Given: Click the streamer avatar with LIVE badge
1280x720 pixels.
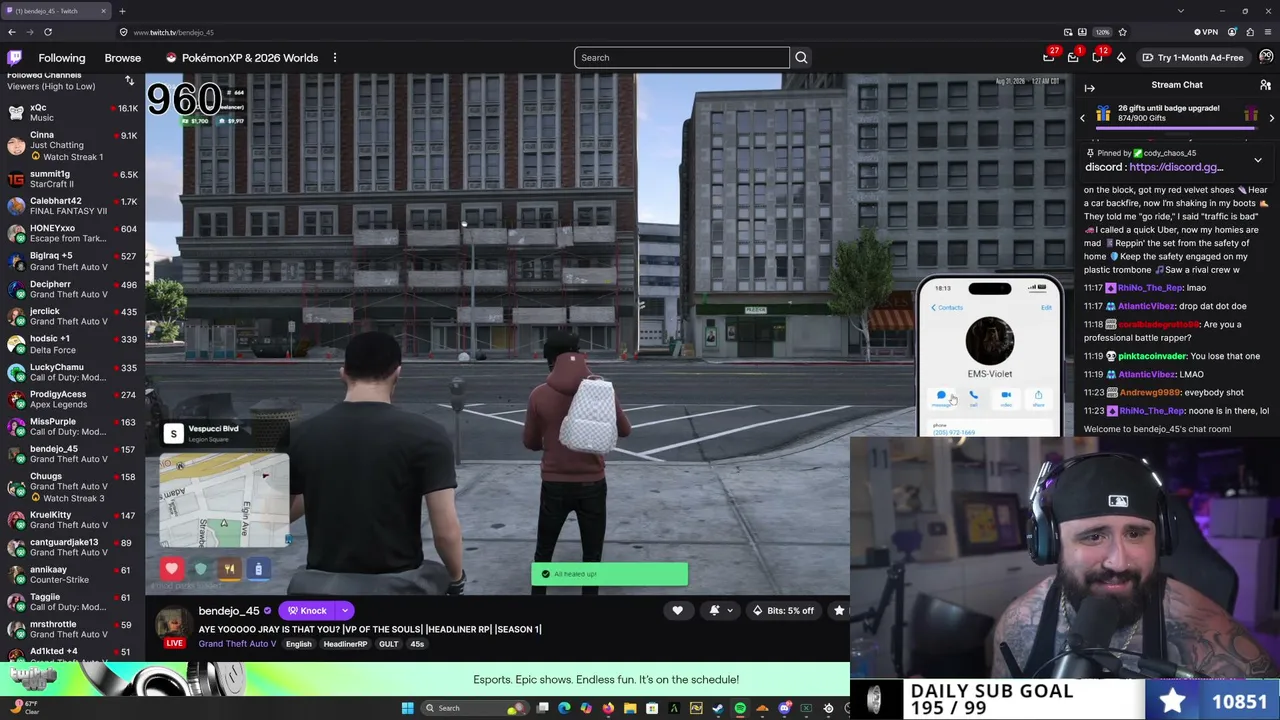Looking at the screenshot, I should point(174,627).
